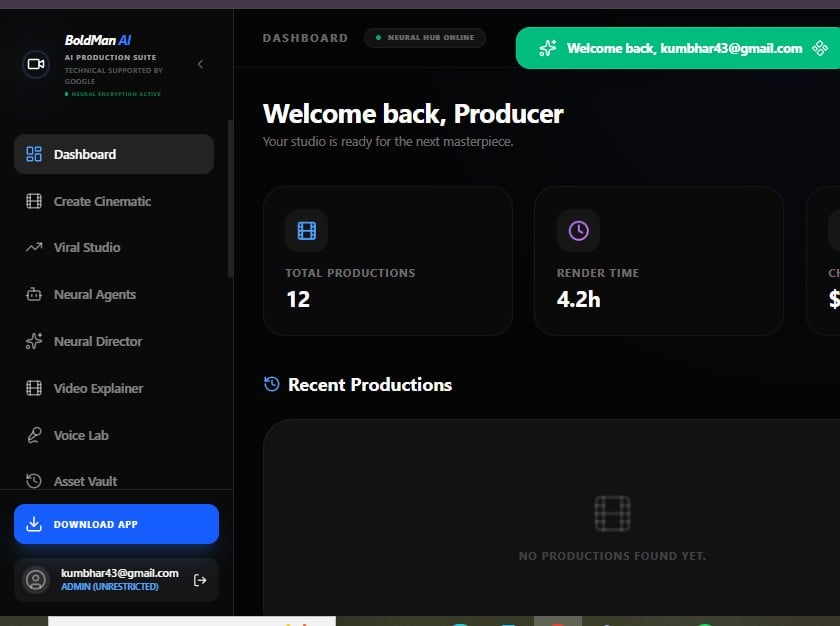Click the user avatar icon
Screen dimensions: 840x626
[x=36, y=580]
